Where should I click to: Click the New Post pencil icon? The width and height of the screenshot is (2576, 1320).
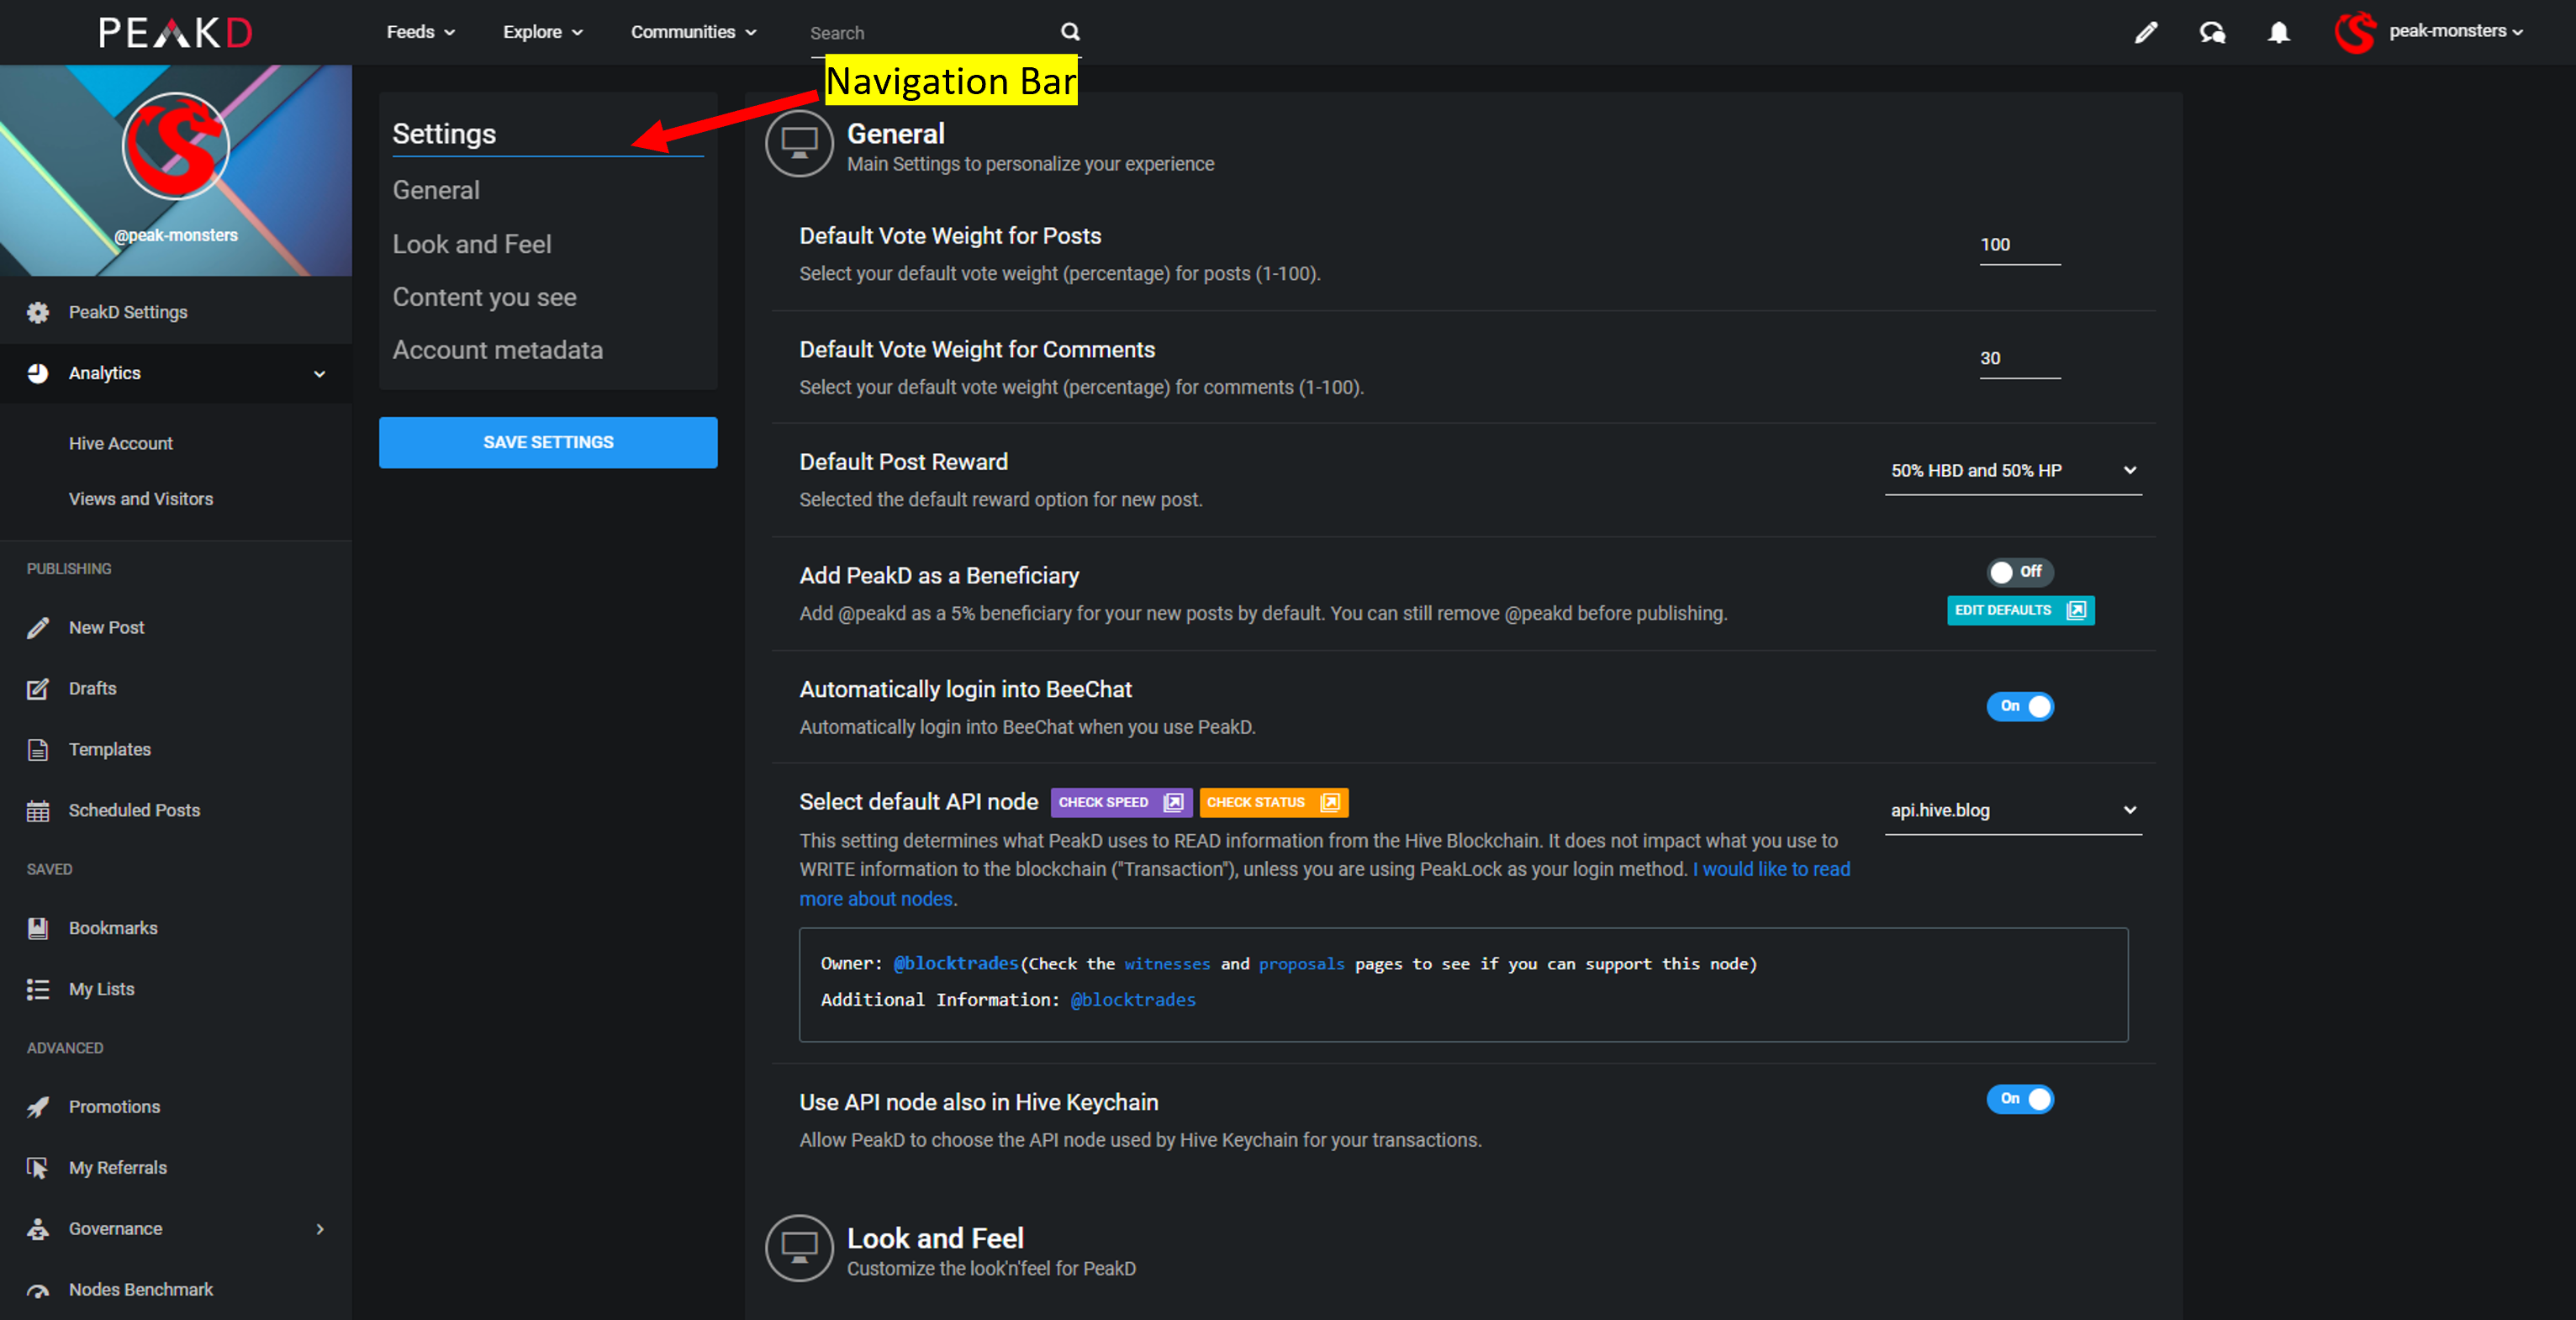coord(38,628)
